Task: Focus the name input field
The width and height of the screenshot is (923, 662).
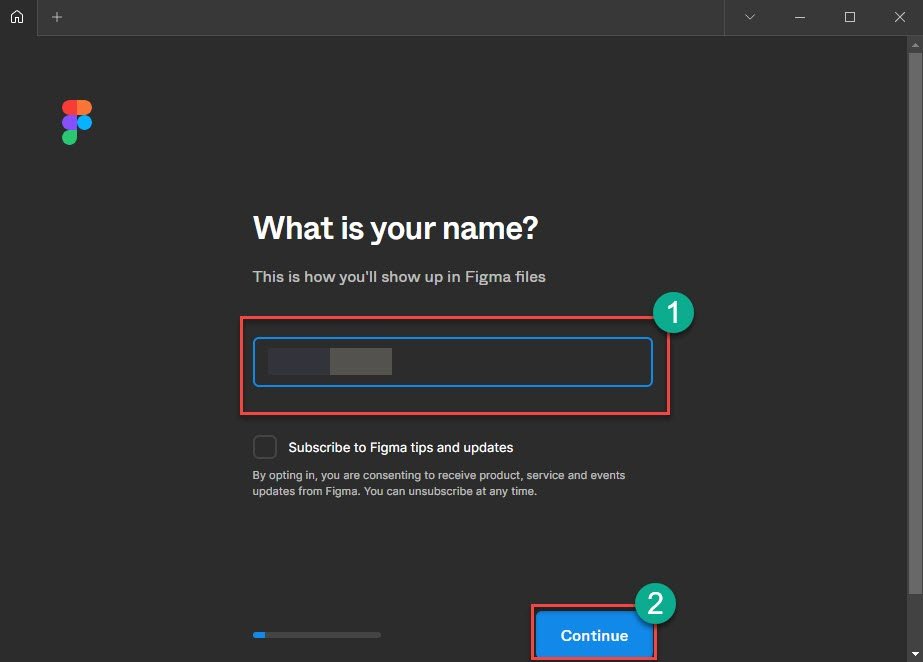Action: point(453,362)
